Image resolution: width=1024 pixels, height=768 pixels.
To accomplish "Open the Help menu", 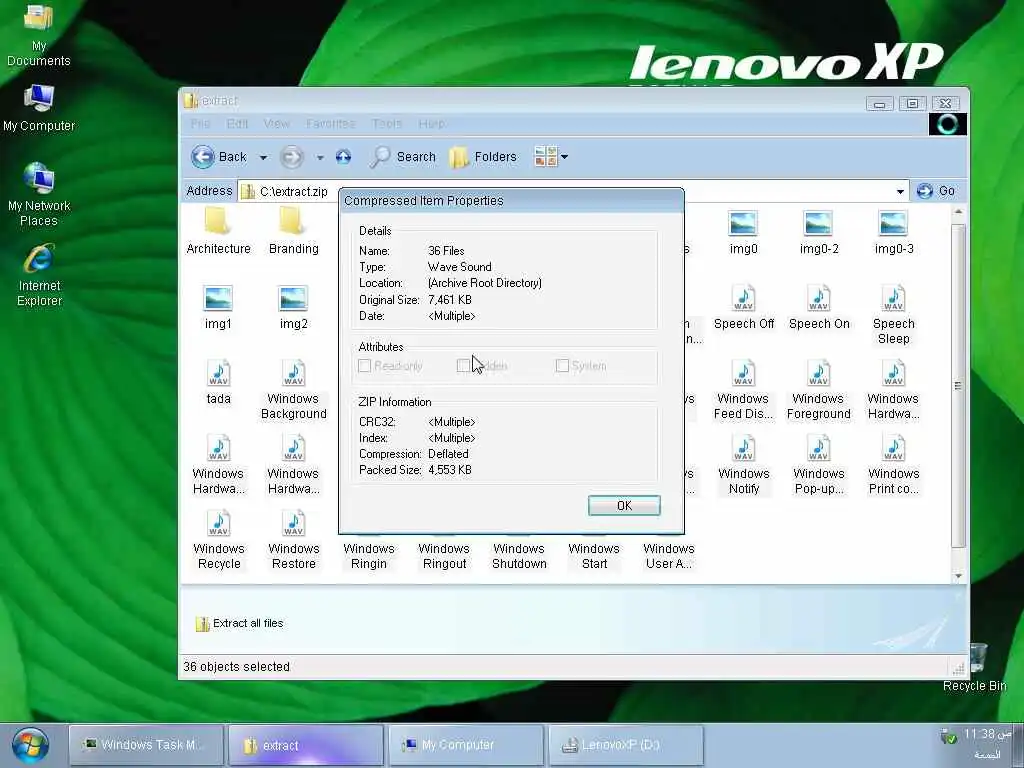I will pyautogui.click(x=431, y=123).
